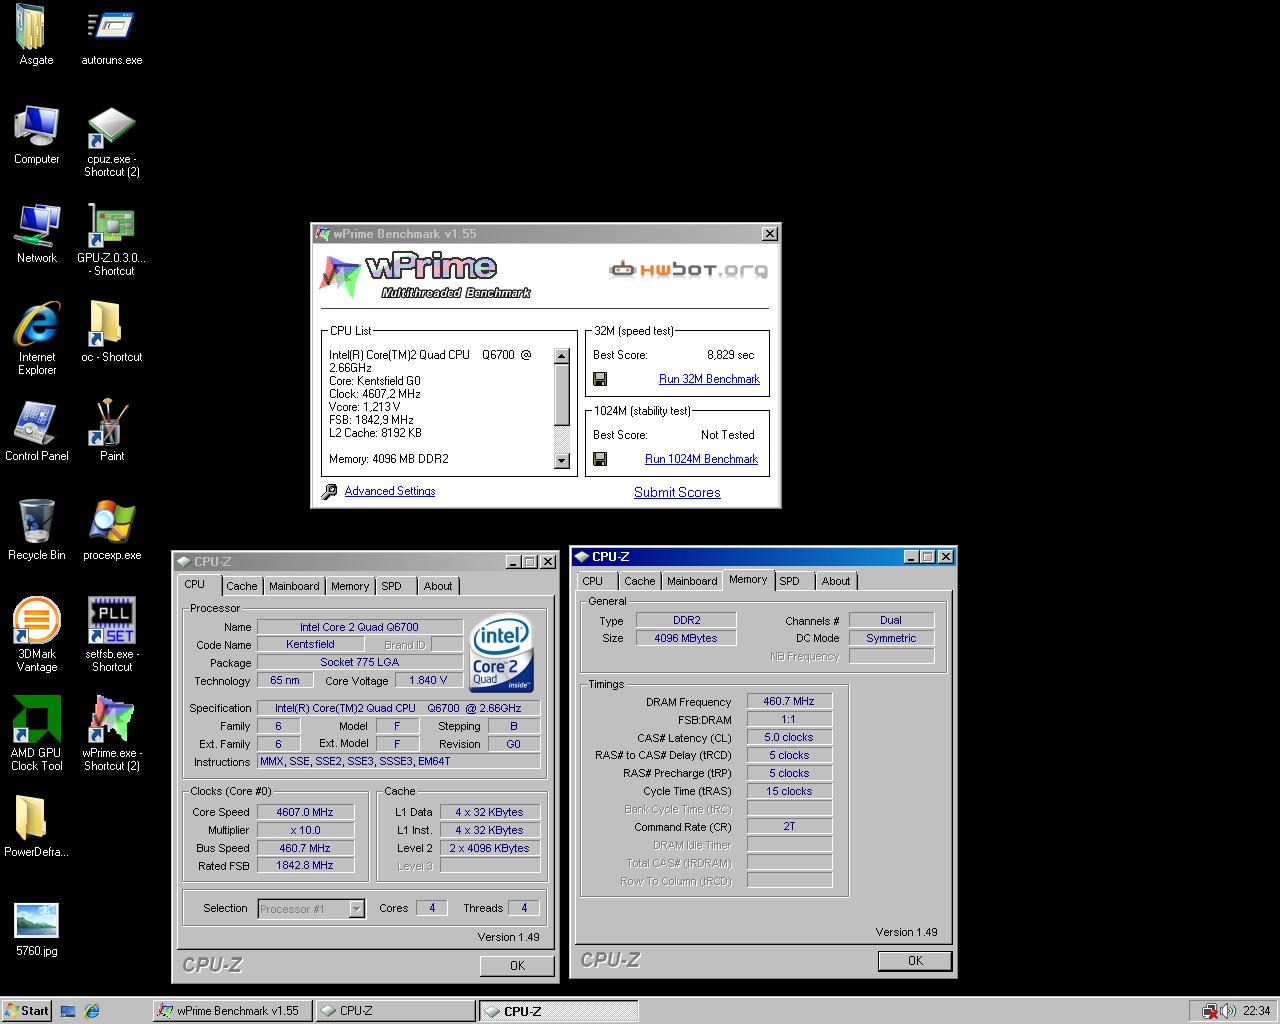Viewport: 1280px width, 1024px height.
Task: Launch Internet Explorer from quick launch bar
Action: [92, 1011]
